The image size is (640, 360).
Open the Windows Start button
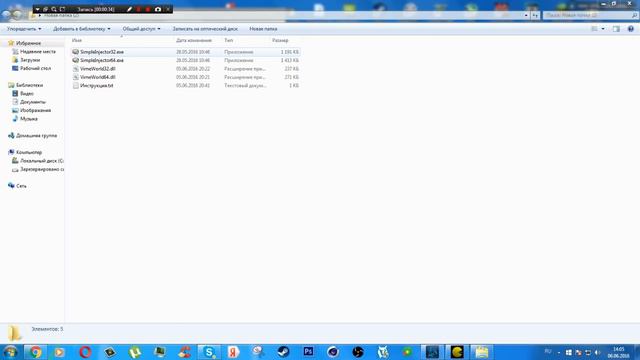[10, 352]
